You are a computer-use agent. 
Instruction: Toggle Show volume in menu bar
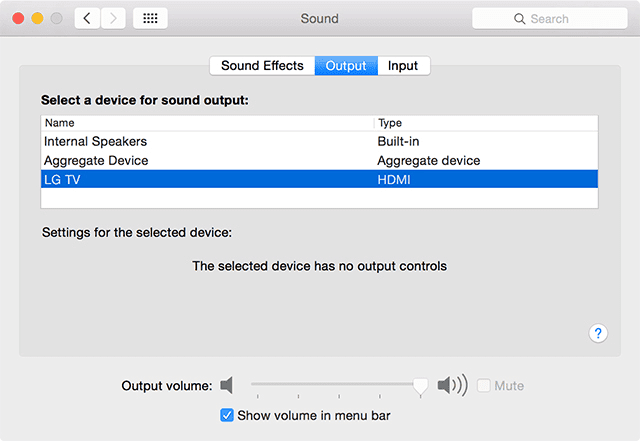pyautogui.click(x=227, y=415)
